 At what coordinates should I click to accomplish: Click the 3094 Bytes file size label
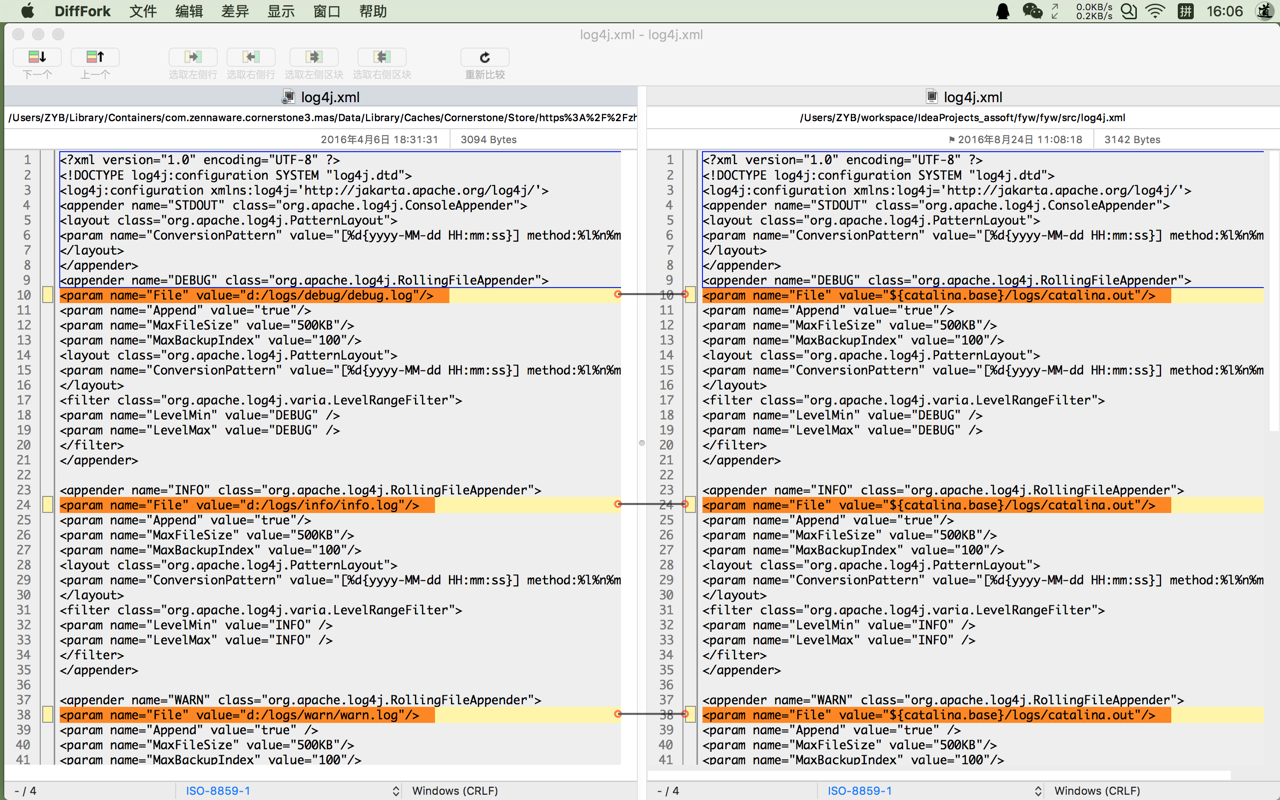pos(488,140)
